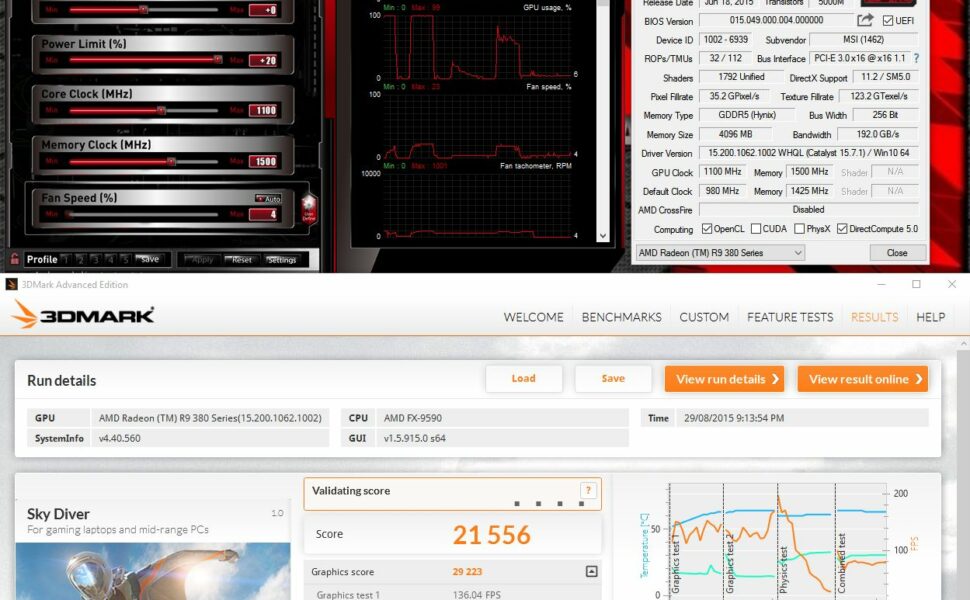Open the BENCHMARKS tab
The width and height of the screenshot is (970, 600).
621,317
